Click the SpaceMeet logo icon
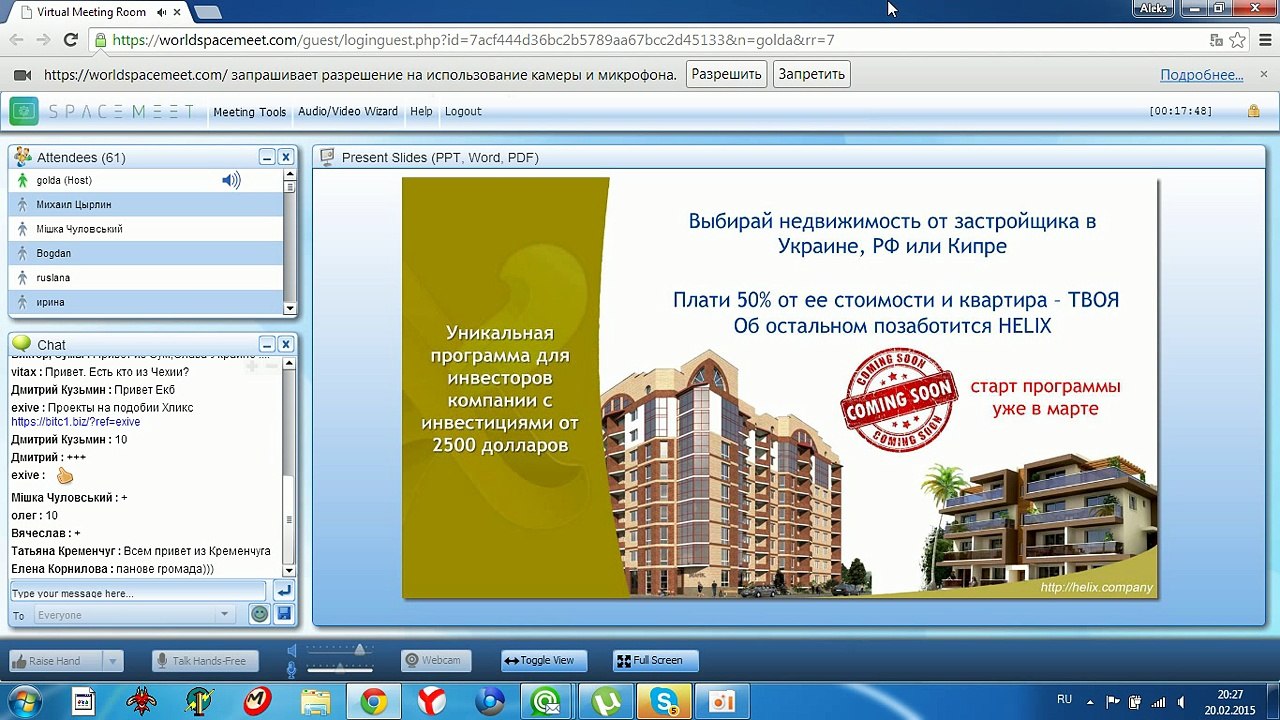This screenshot has height=720, width=1280. [x=24, y=111]
